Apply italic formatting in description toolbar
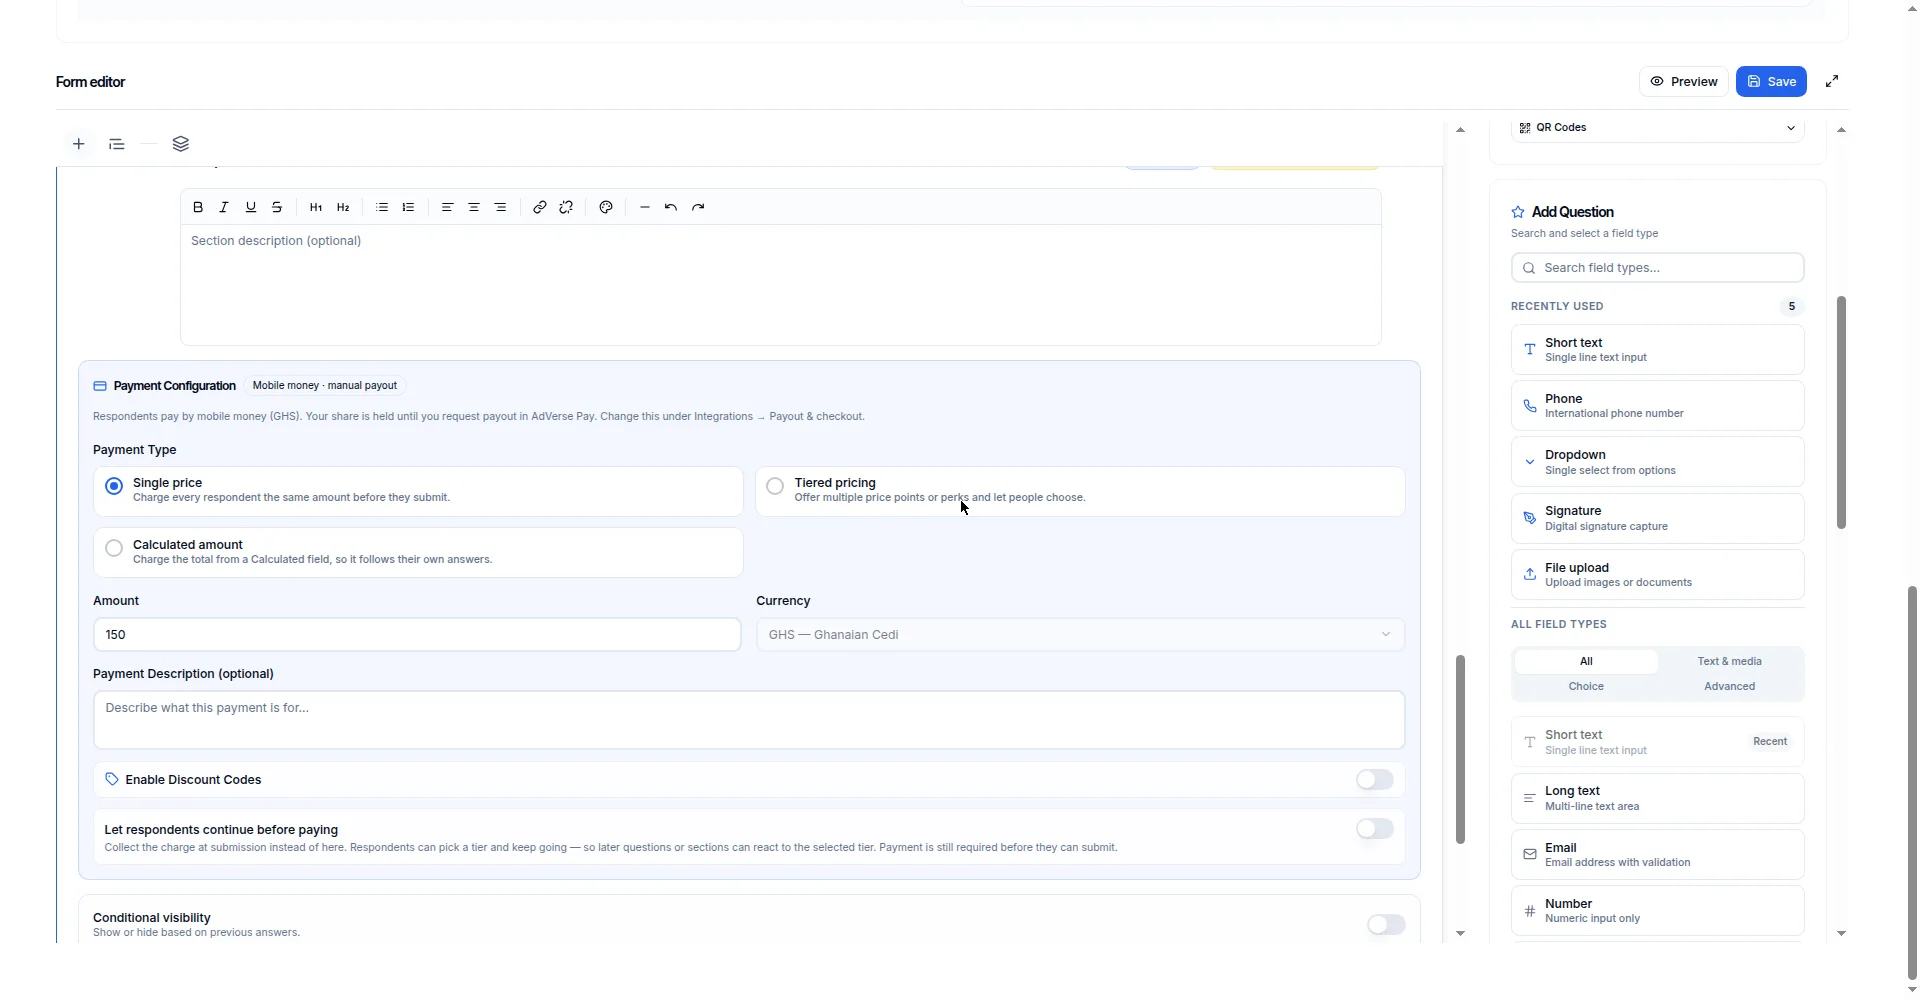Viewport: 1920px width, 999px height. [x=224, y=207]
